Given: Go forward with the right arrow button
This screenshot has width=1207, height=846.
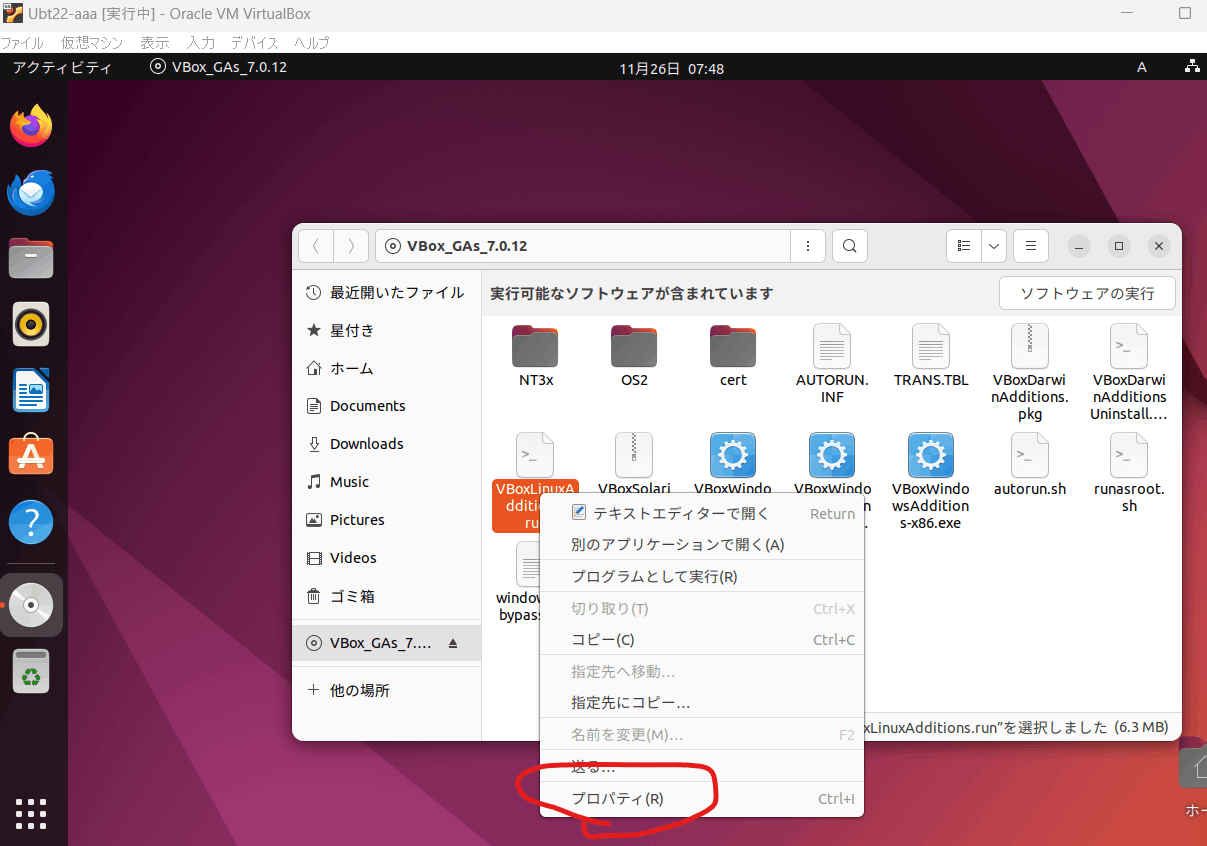Looking at the screenshot, I should point(351,246).
